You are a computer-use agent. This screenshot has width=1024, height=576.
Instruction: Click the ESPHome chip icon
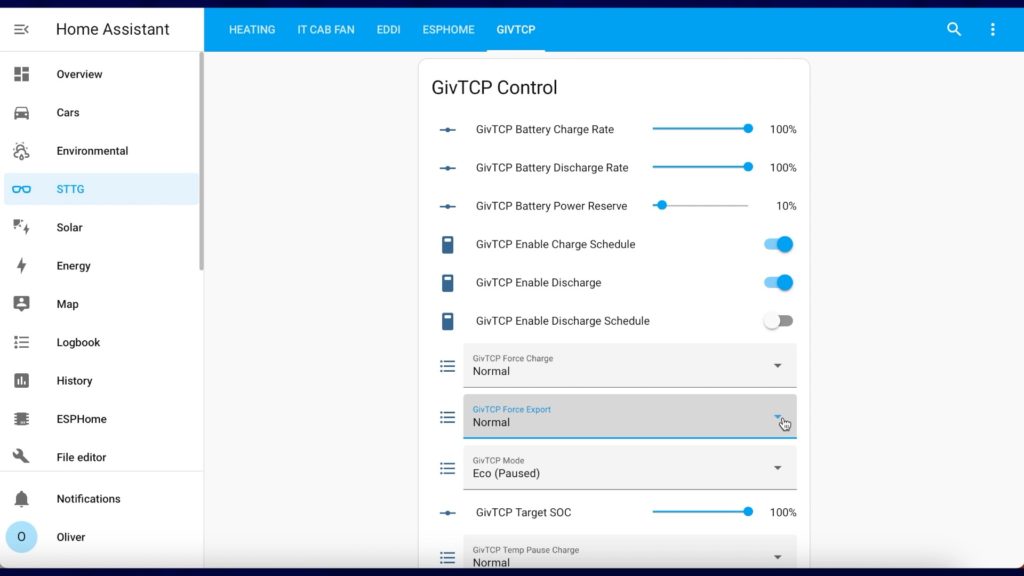tap(22, 419)
